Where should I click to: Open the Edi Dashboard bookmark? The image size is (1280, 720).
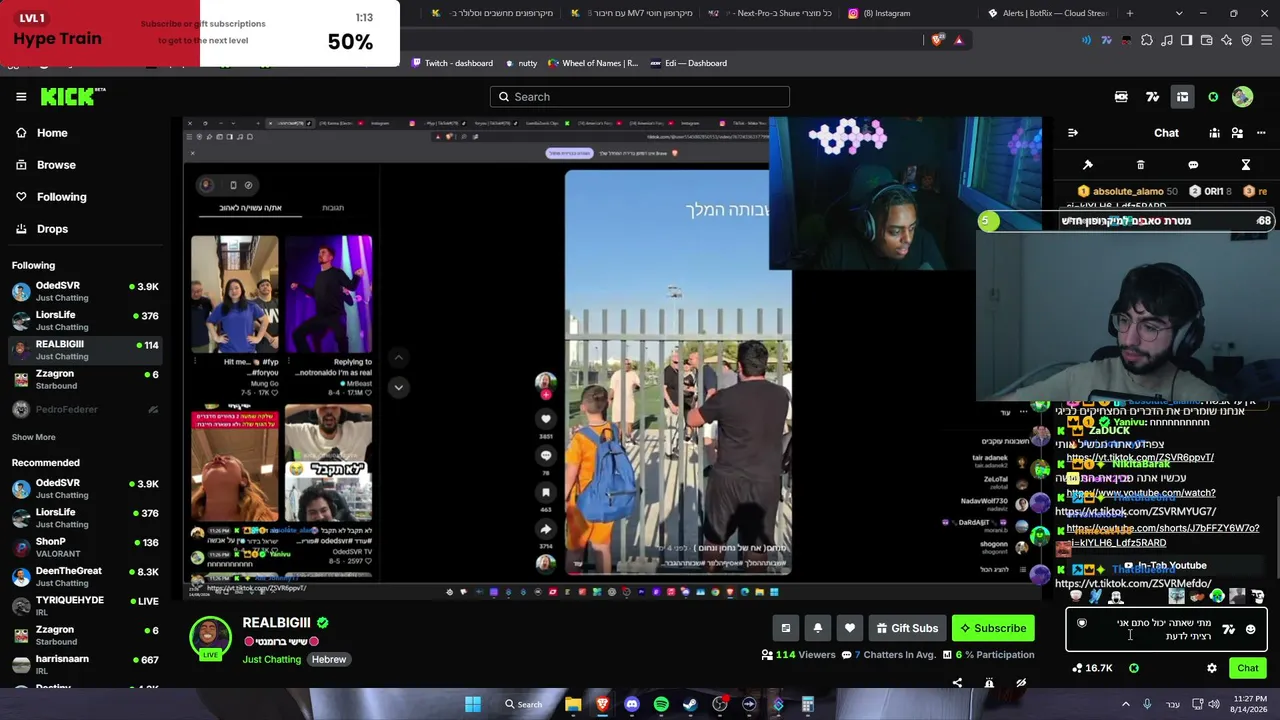pyautogui.click(x=688, y=63)
